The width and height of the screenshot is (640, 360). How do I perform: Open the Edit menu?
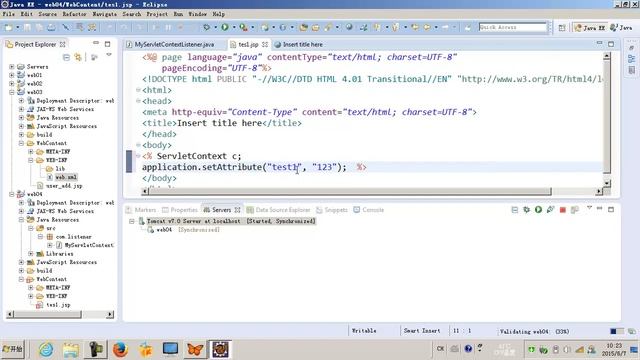[x=27, y=14]
